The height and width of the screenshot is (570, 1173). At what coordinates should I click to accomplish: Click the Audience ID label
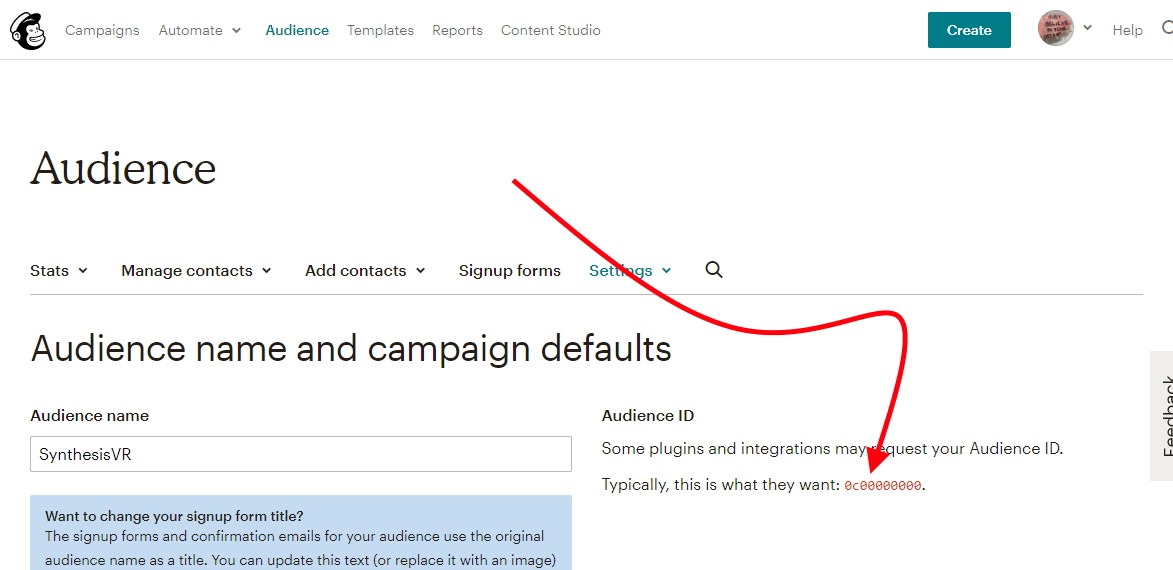point(648,416)
